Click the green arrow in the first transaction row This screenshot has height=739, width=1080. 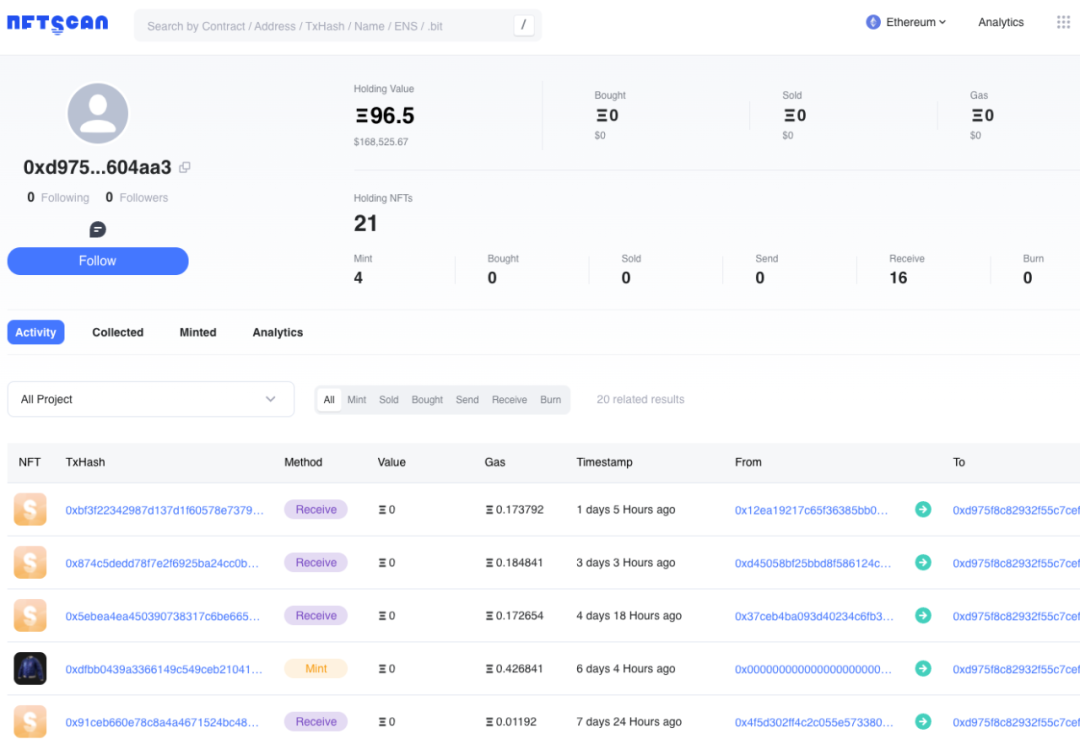[x=923, y=510]
